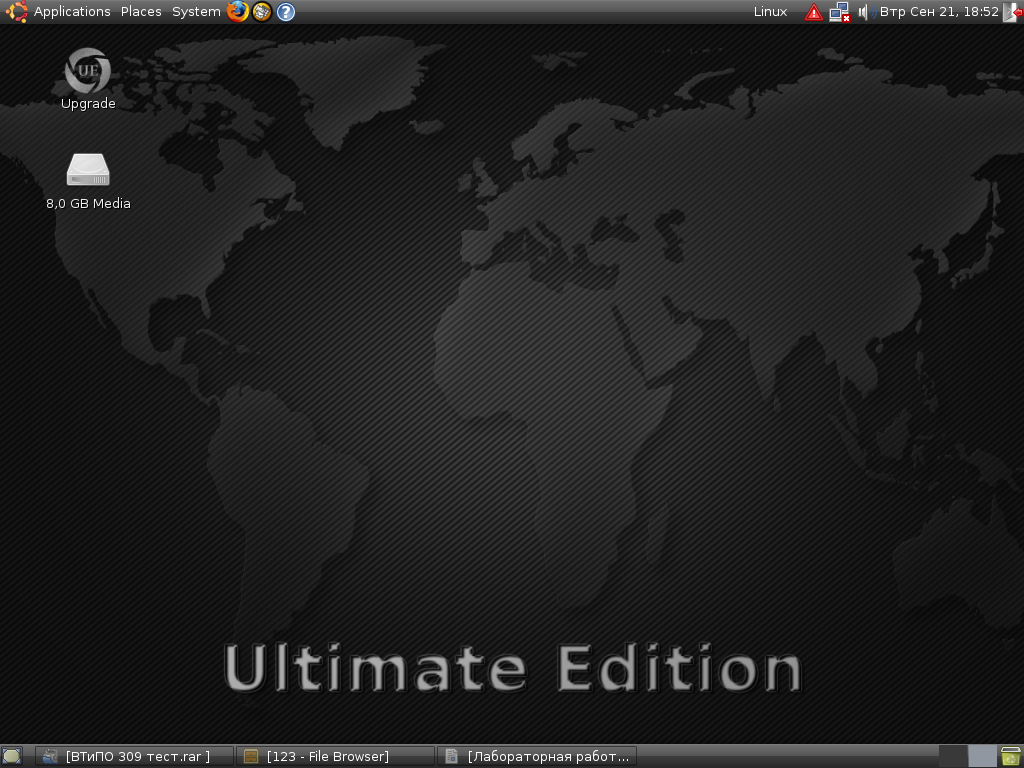The image size is (1024, 768).
Task: Select the 8,0 GB Media drive icon
Action: pos(88,181)
